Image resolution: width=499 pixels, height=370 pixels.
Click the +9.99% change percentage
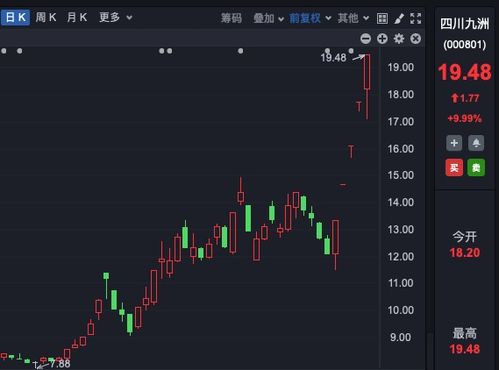point(465,118)
